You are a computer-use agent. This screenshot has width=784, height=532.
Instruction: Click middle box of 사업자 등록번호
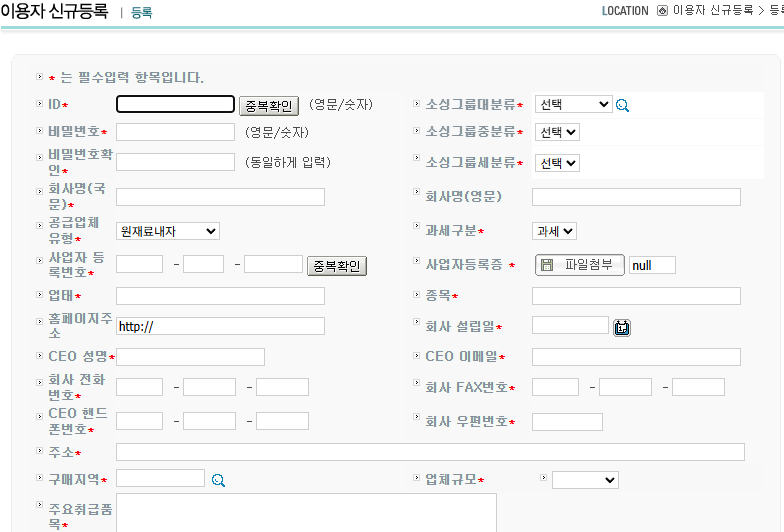pos(203,264)
